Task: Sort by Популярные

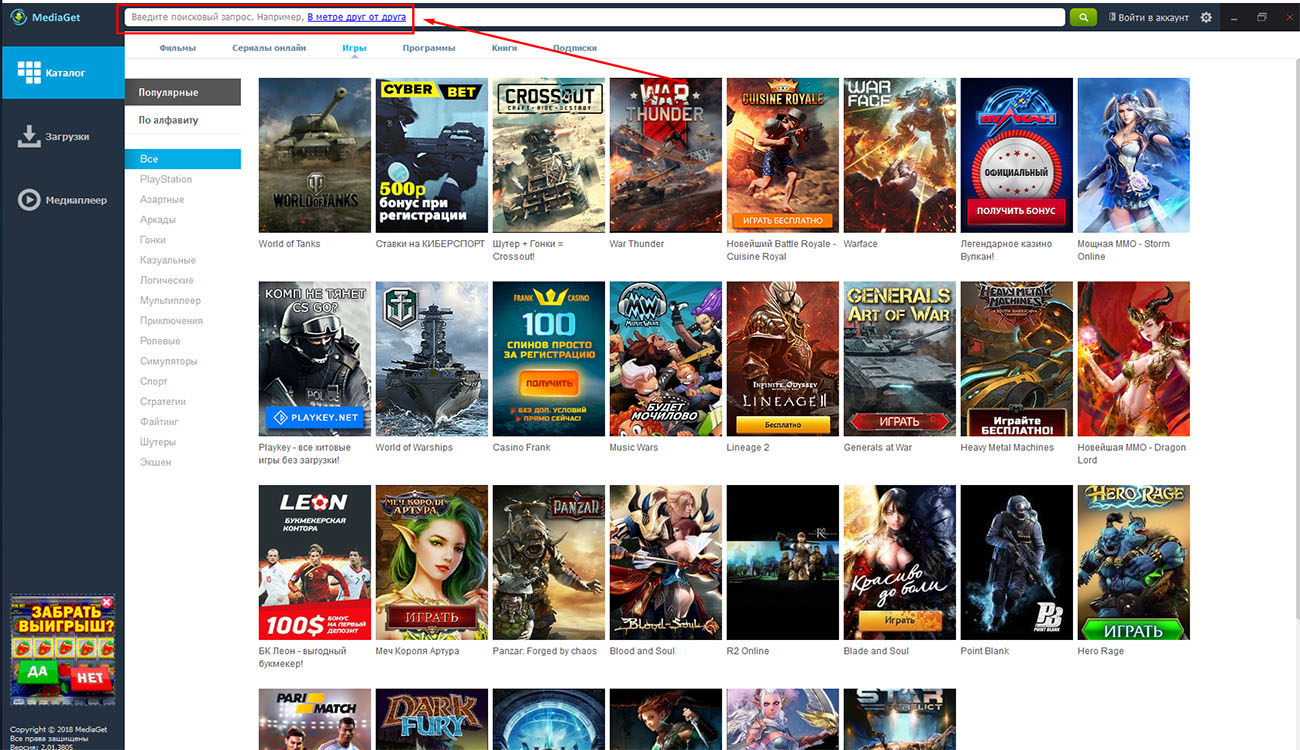Action: click(183, 92)
